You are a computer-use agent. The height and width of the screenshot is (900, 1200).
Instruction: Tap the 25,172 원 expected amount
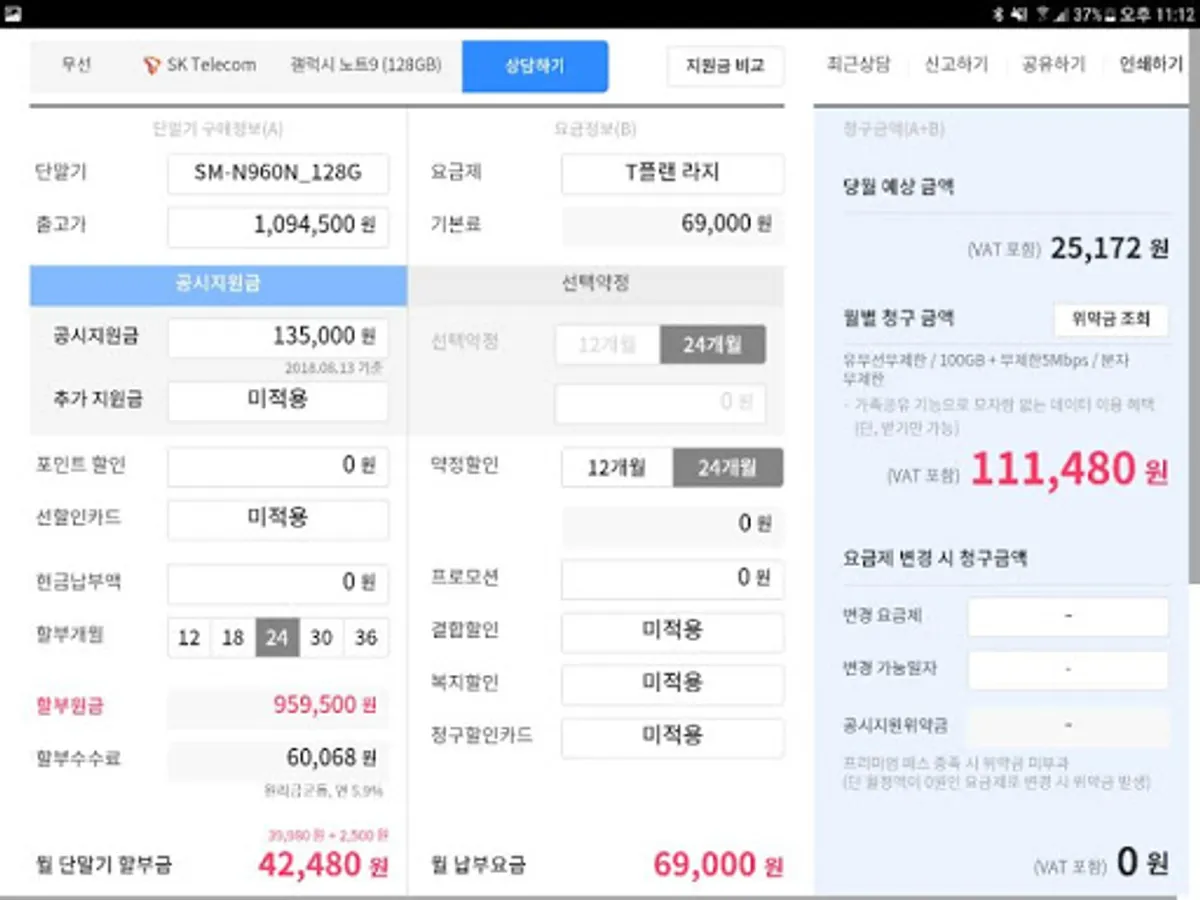pyautogui.click(x=1109, y=249)
